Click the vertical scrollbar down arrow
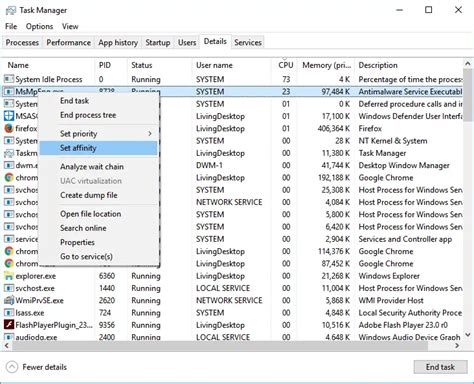The height and width of the screenshot is (384, 474). click(x=468, y=335)
